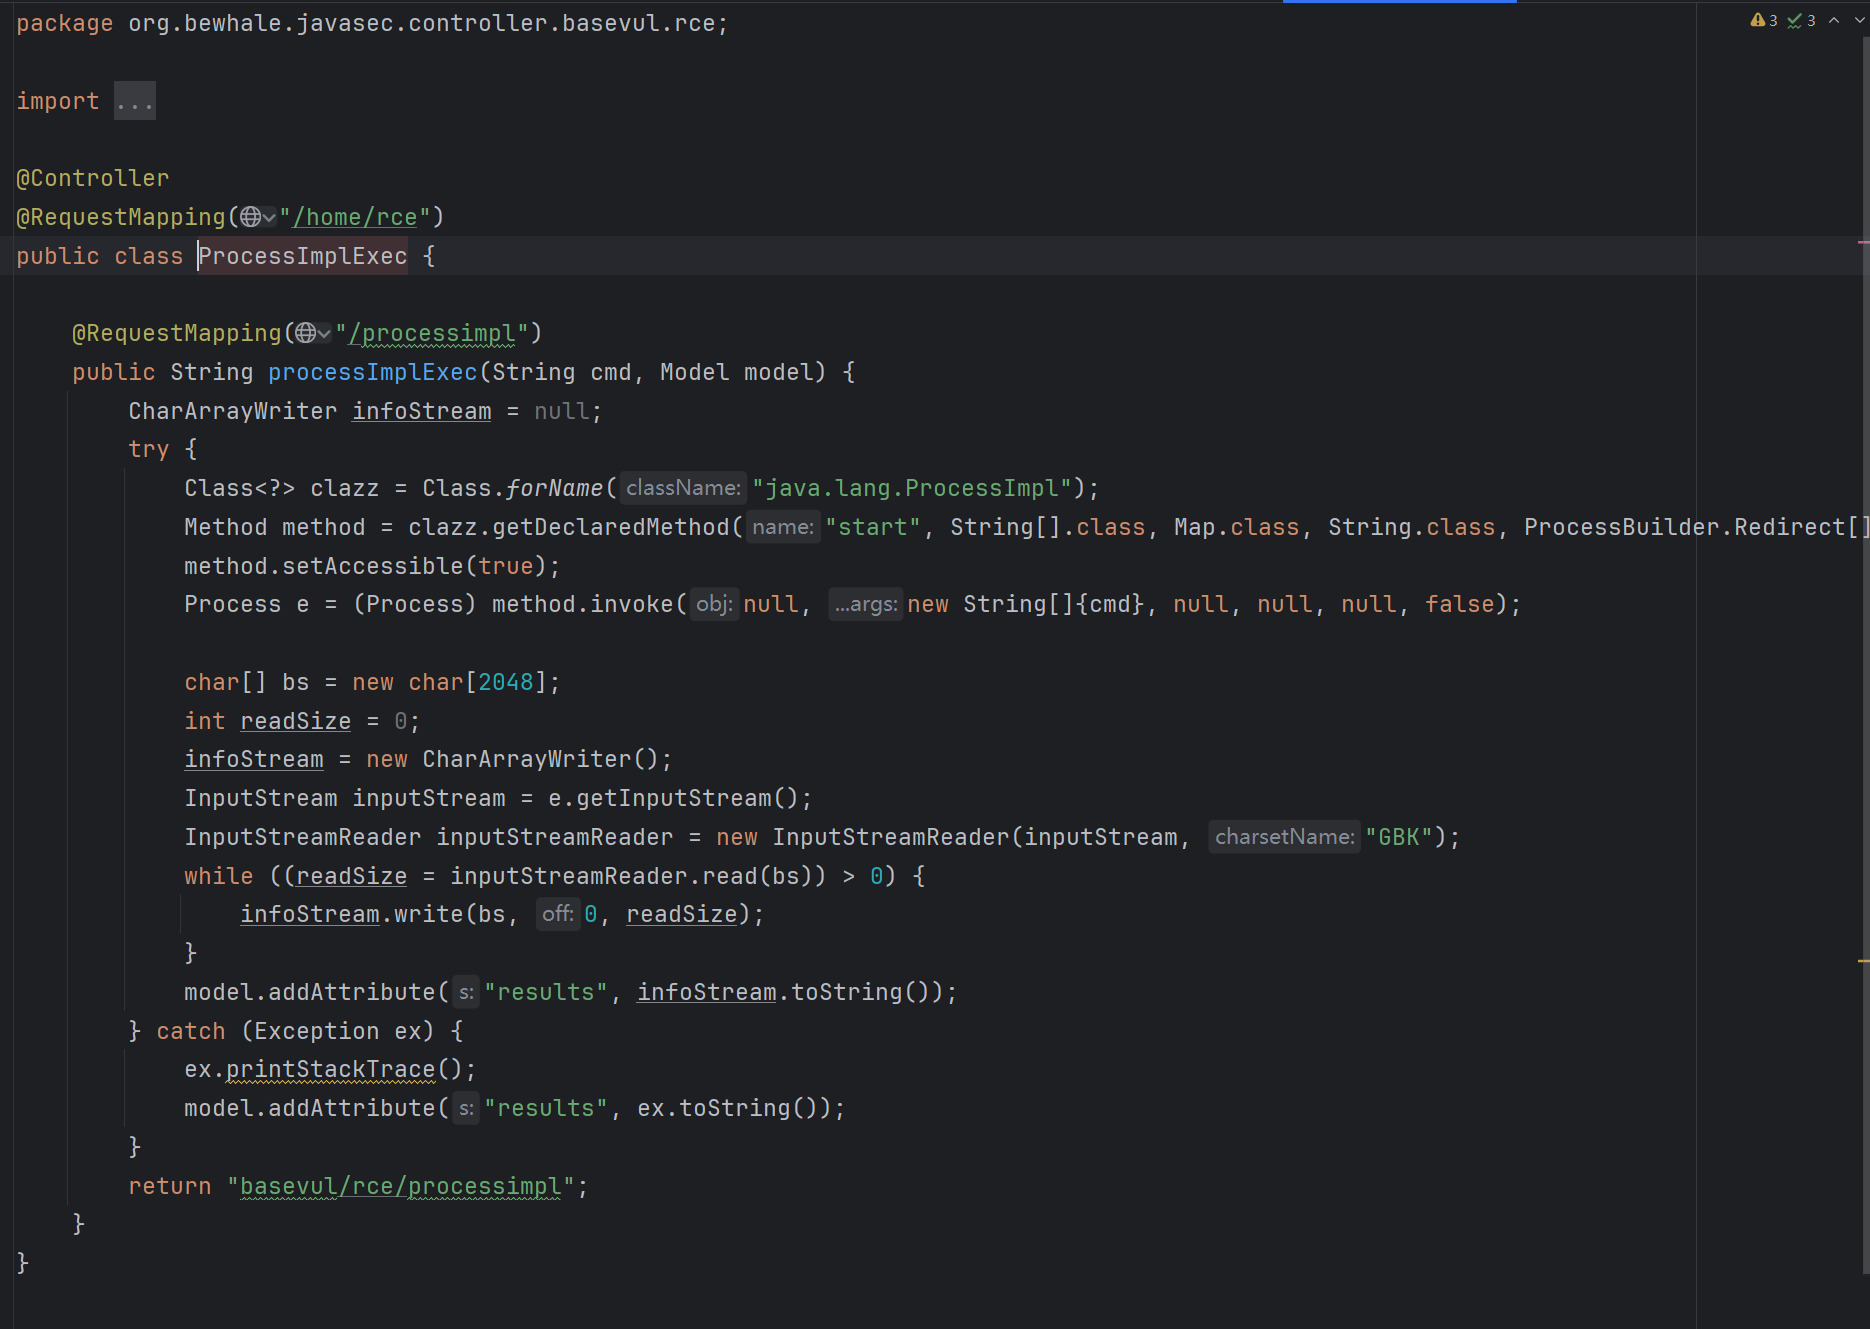Click the "name:" parameter hint before "start"
This screenshot has width=1870, height=1329.
coord(783,527)
